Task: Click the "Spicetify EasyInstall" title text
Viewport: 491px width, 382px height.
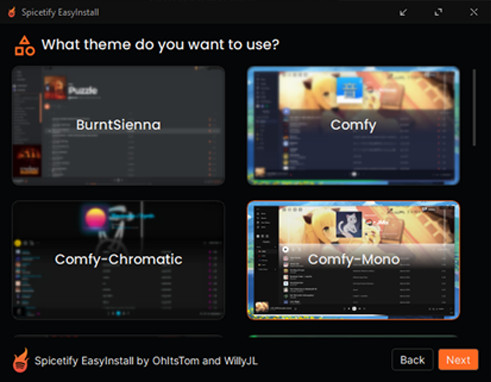Action: 60,13
